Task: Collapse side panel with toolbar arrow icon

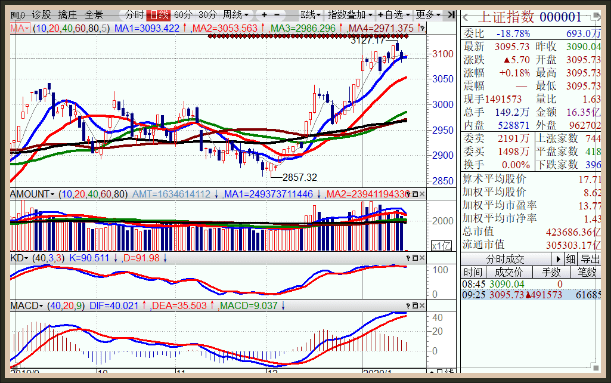Action: click(451, 15)
